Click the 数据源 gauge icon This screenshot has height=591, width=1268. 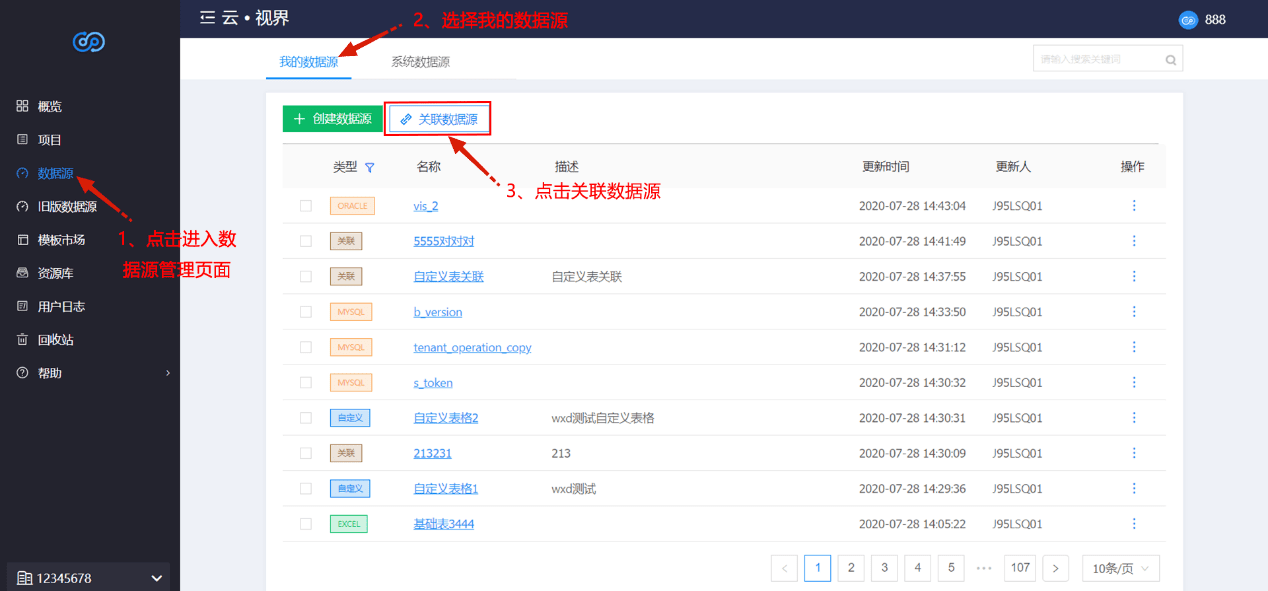tap(23, 173)
